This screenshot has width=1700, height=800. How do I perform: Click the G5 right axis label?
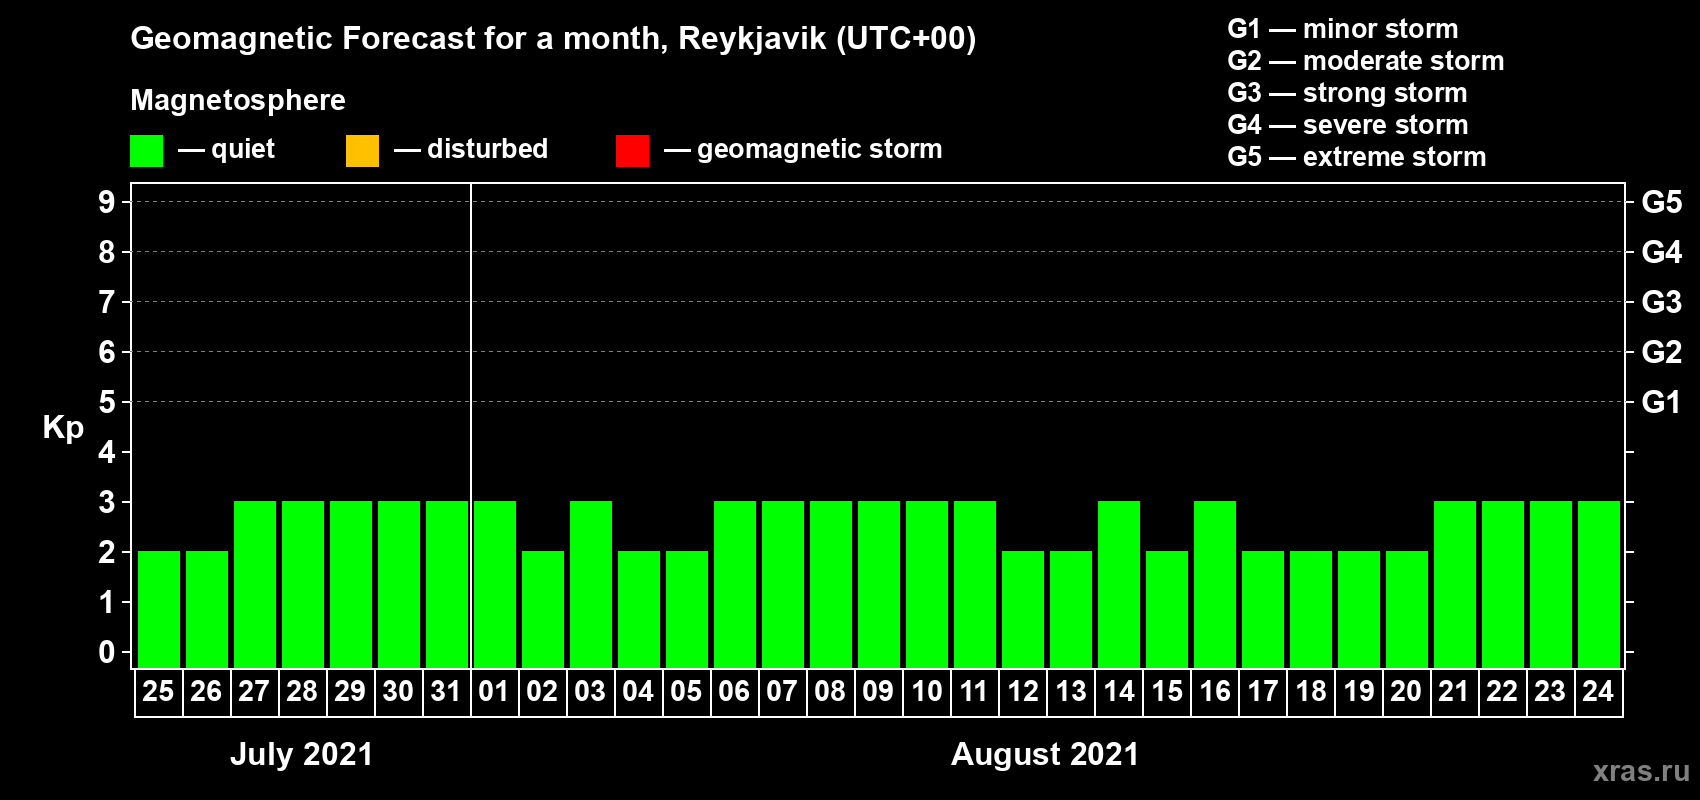click(1662, 202)
